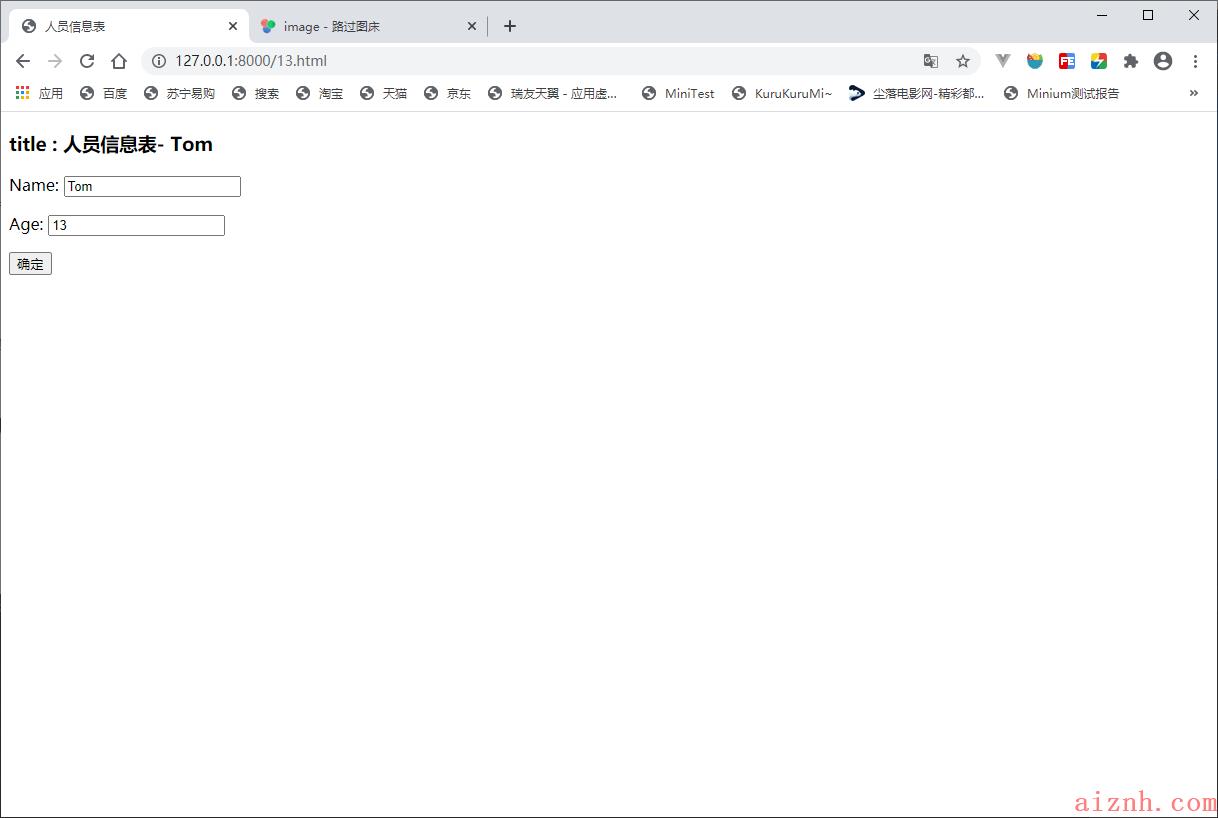Close the image - 路过图床 tab

click(472, 26)
